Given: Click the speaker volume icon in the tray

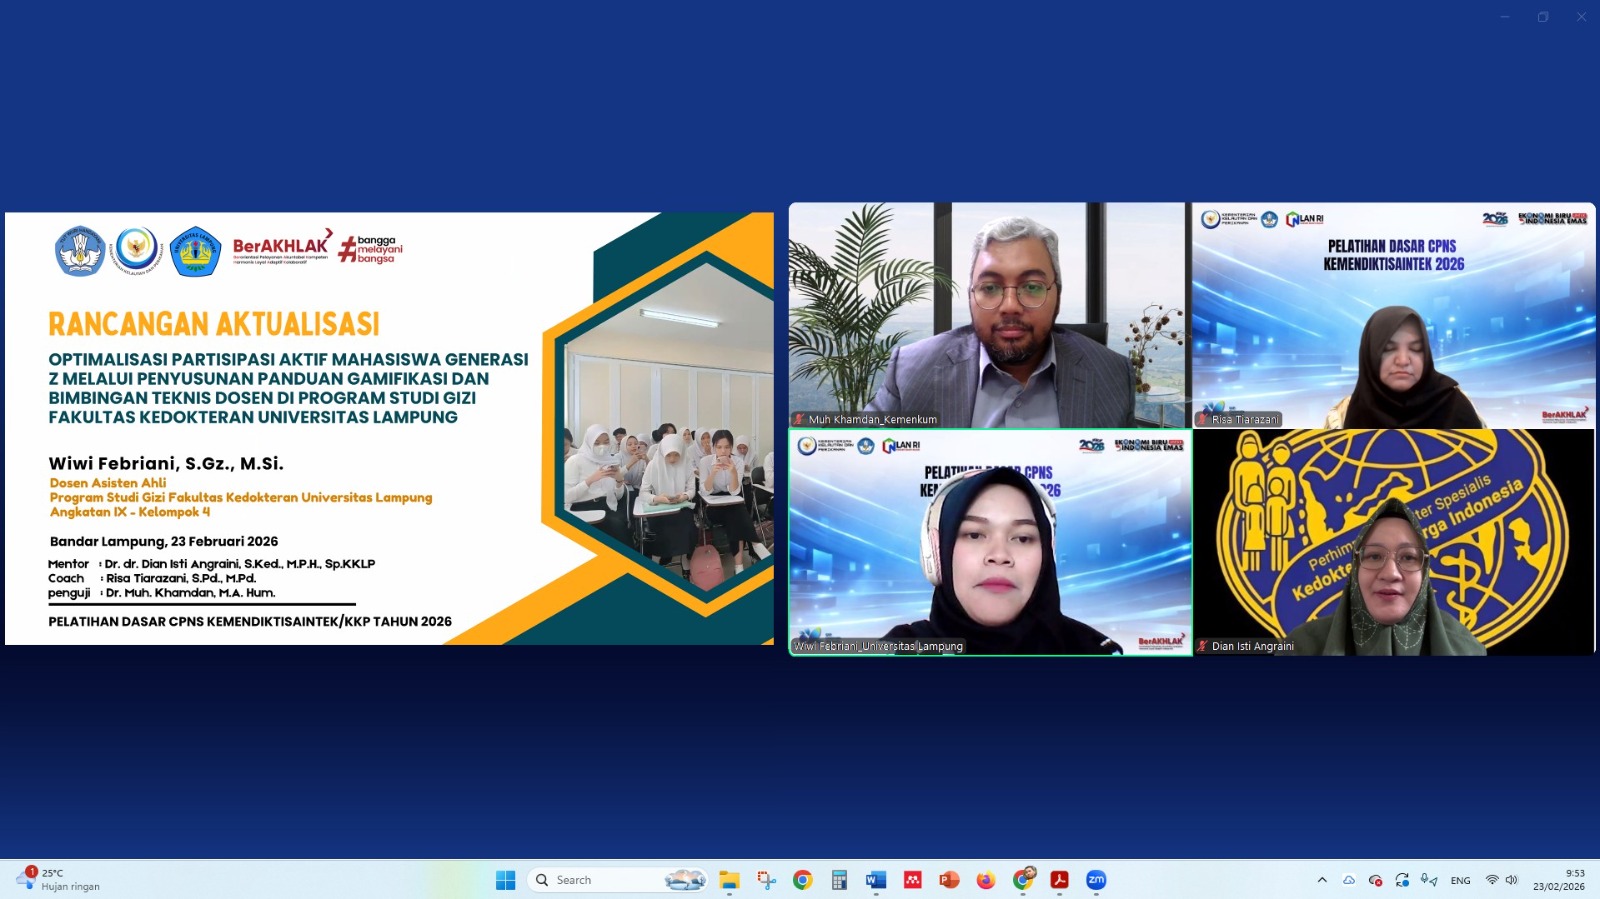Looking at the screenshot, I should 1511,880.
